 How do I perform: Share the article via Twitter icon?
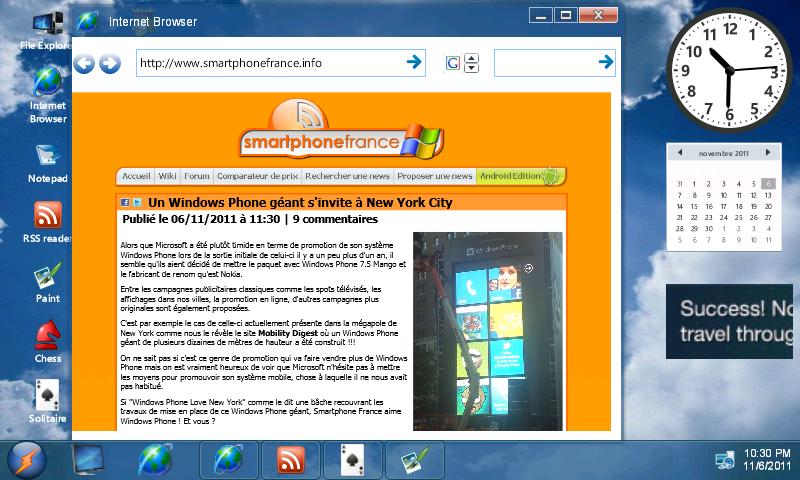[137, 203]
